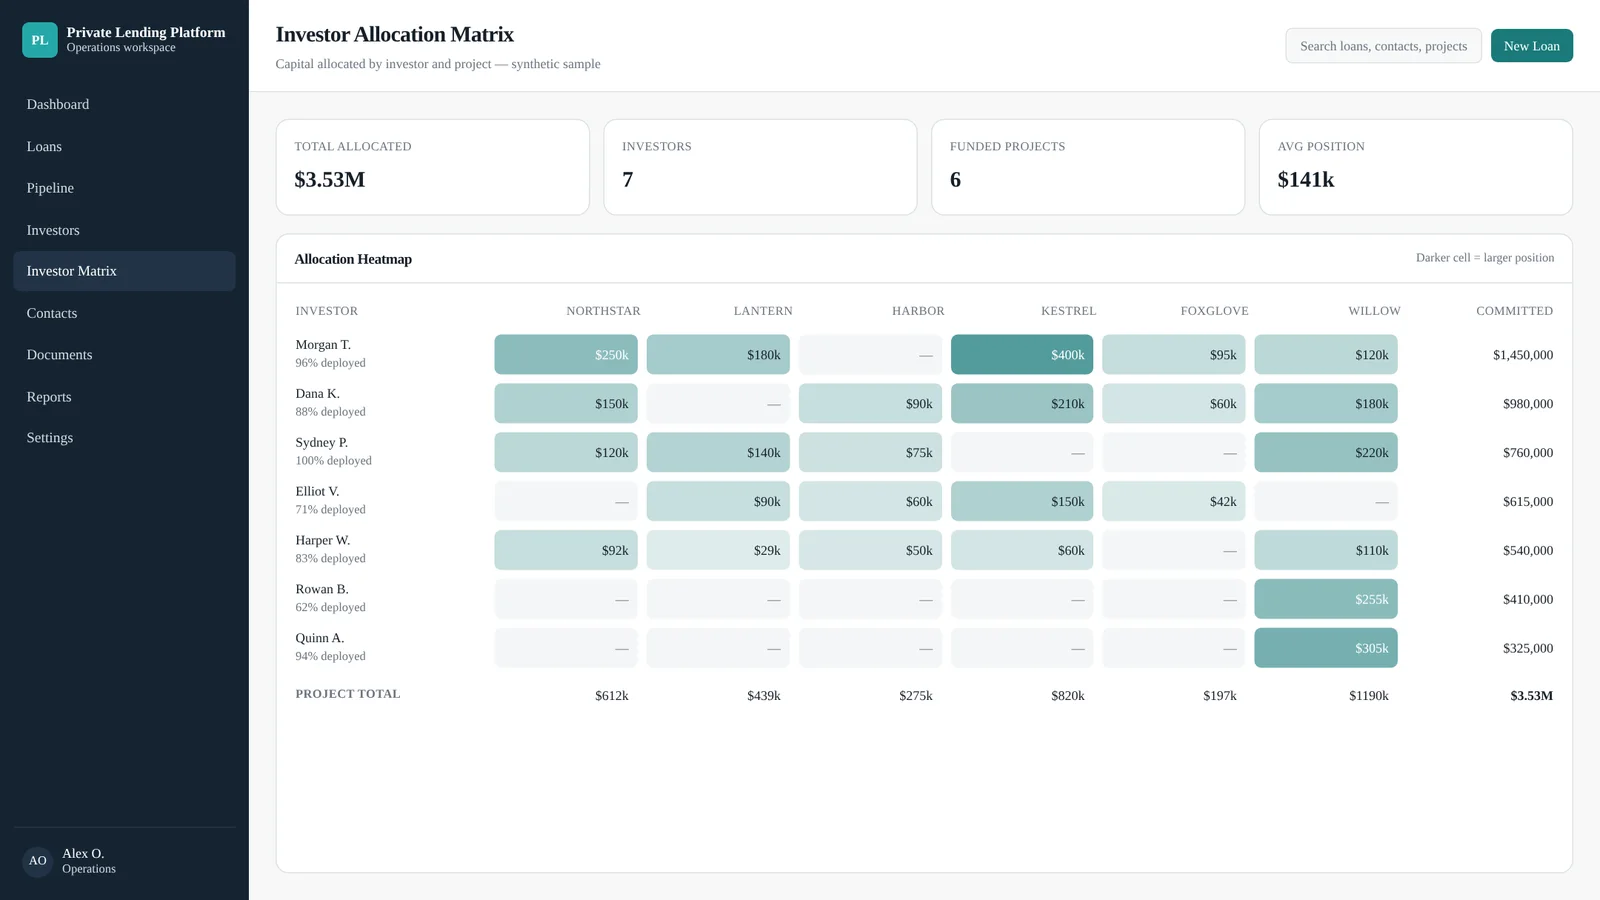Click Kestrel project total $820k

[1068, 696]
